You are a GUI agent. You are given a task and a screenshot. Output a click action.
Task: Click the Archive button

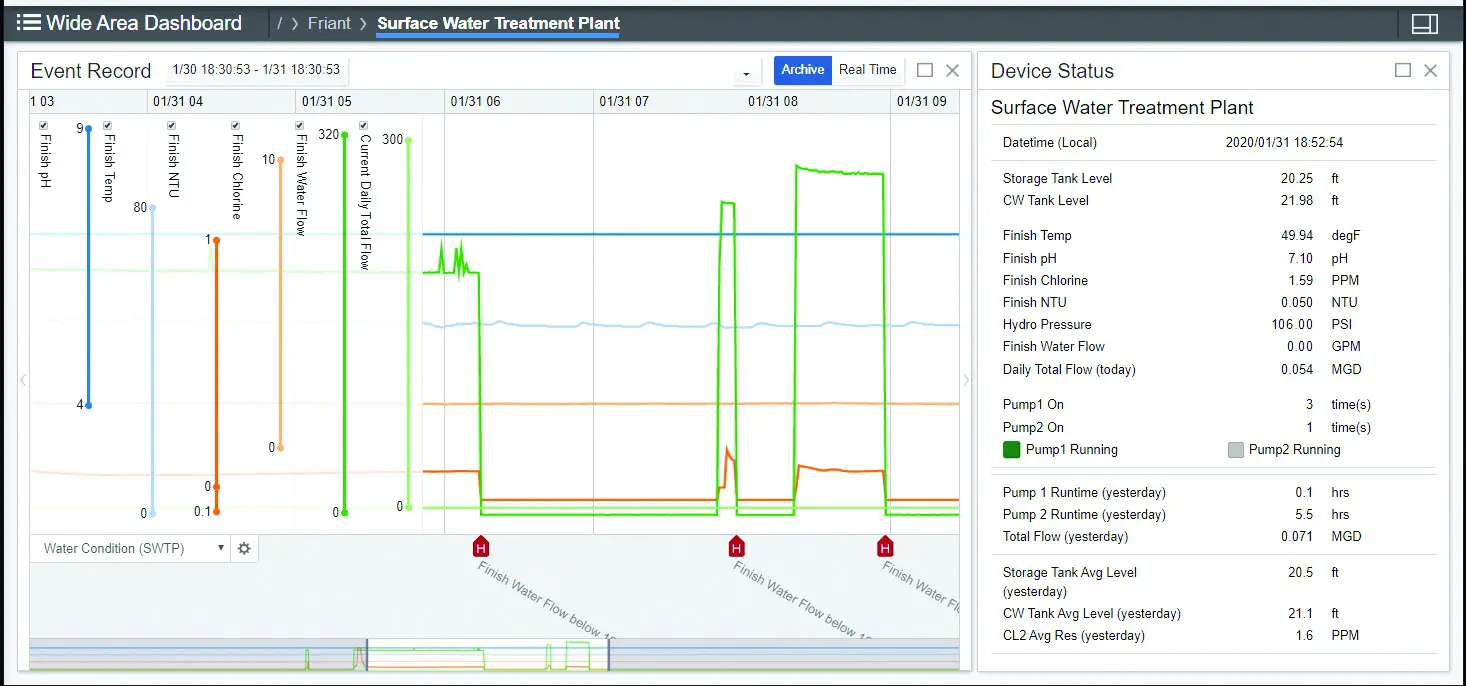pyautogui.click(x=802, y=70)
